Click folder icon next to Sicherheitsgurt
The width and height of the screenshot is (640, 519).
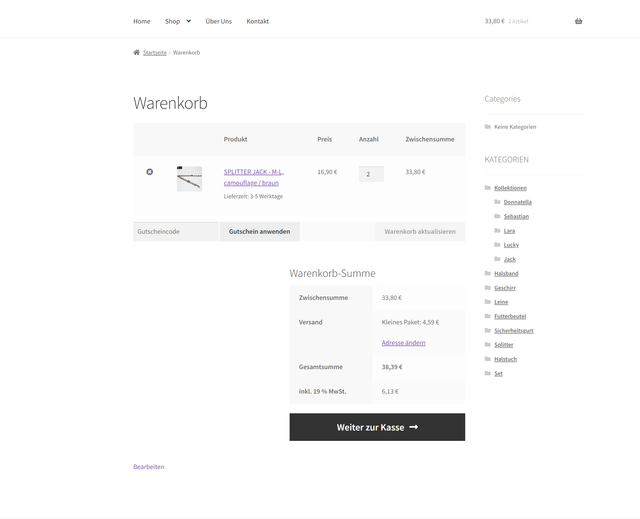click(487, 330)
